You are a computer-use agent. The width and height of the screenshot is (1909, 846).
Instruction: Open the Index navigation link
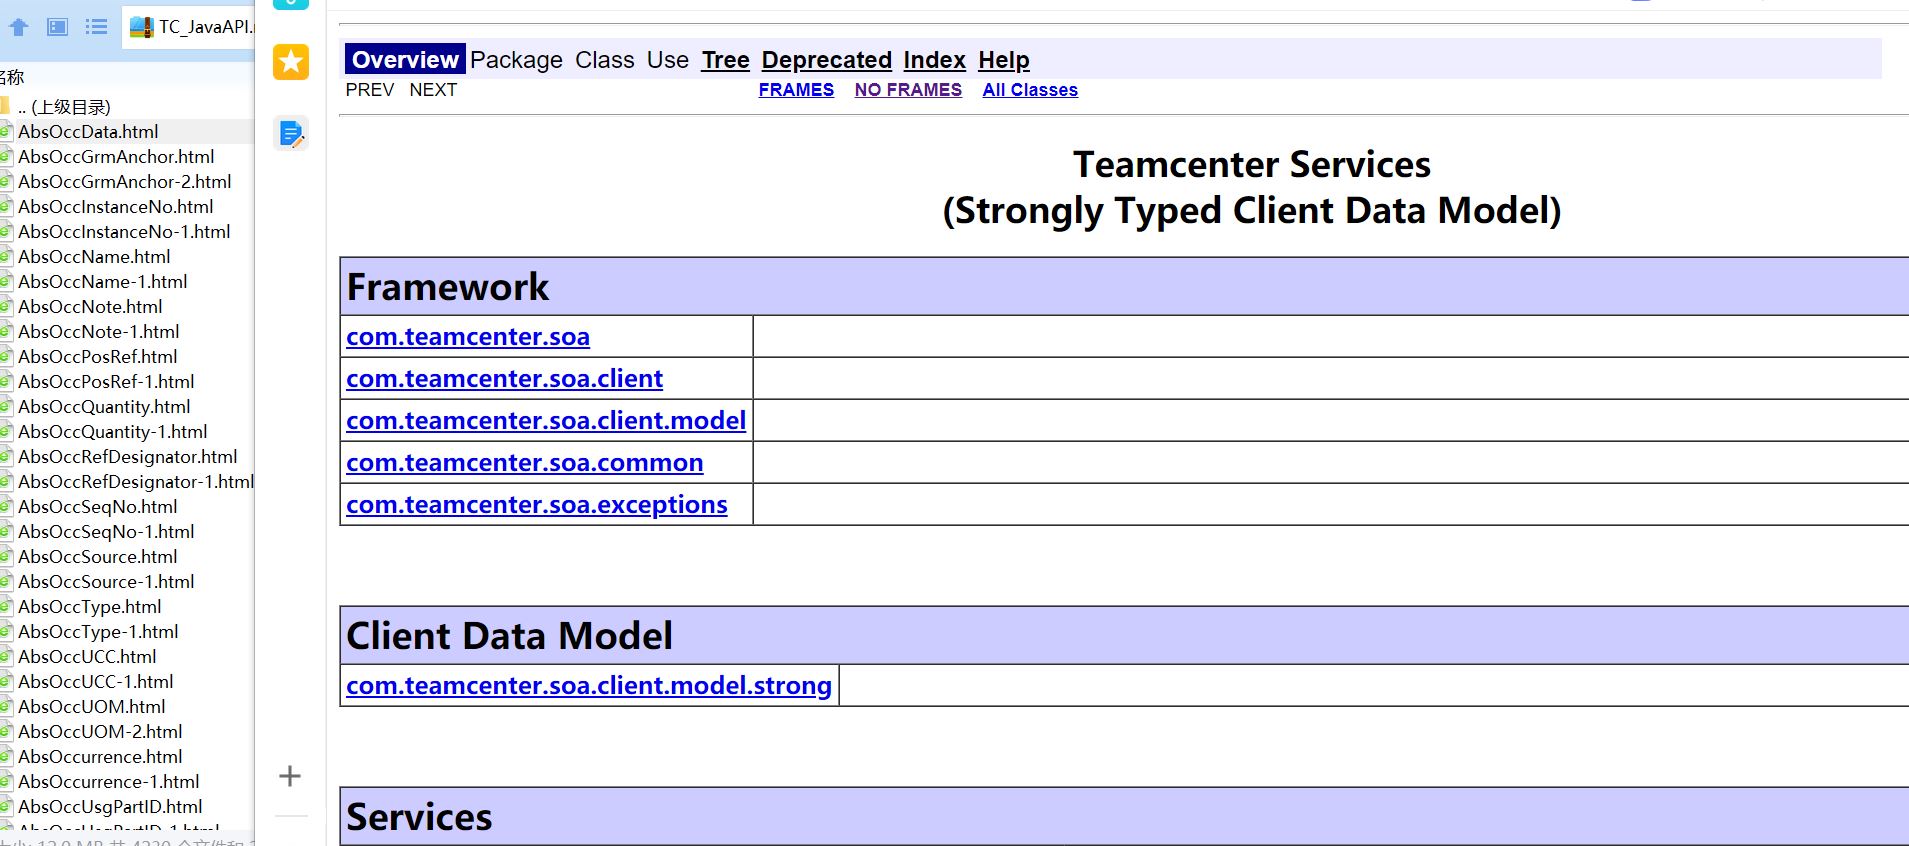pyautogui.click(x=934, y=60)
